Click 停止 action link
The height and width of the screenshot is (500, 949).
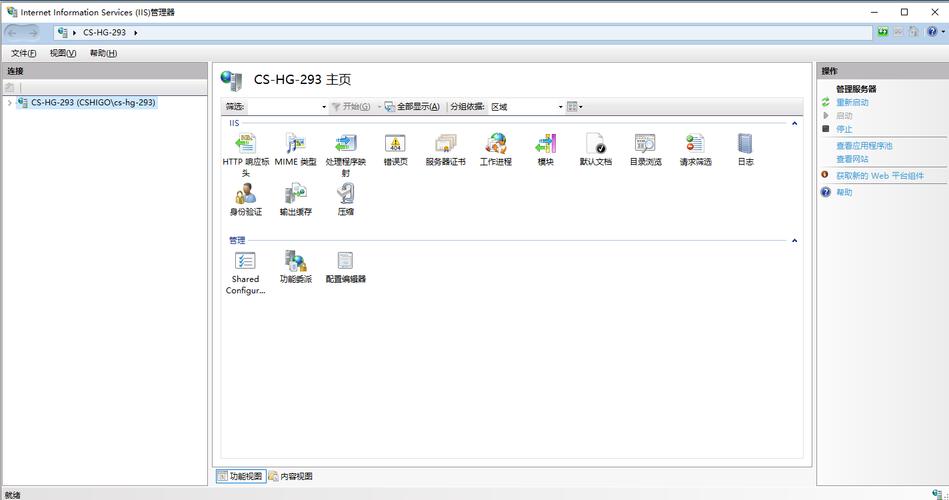(x=844, y=130)
